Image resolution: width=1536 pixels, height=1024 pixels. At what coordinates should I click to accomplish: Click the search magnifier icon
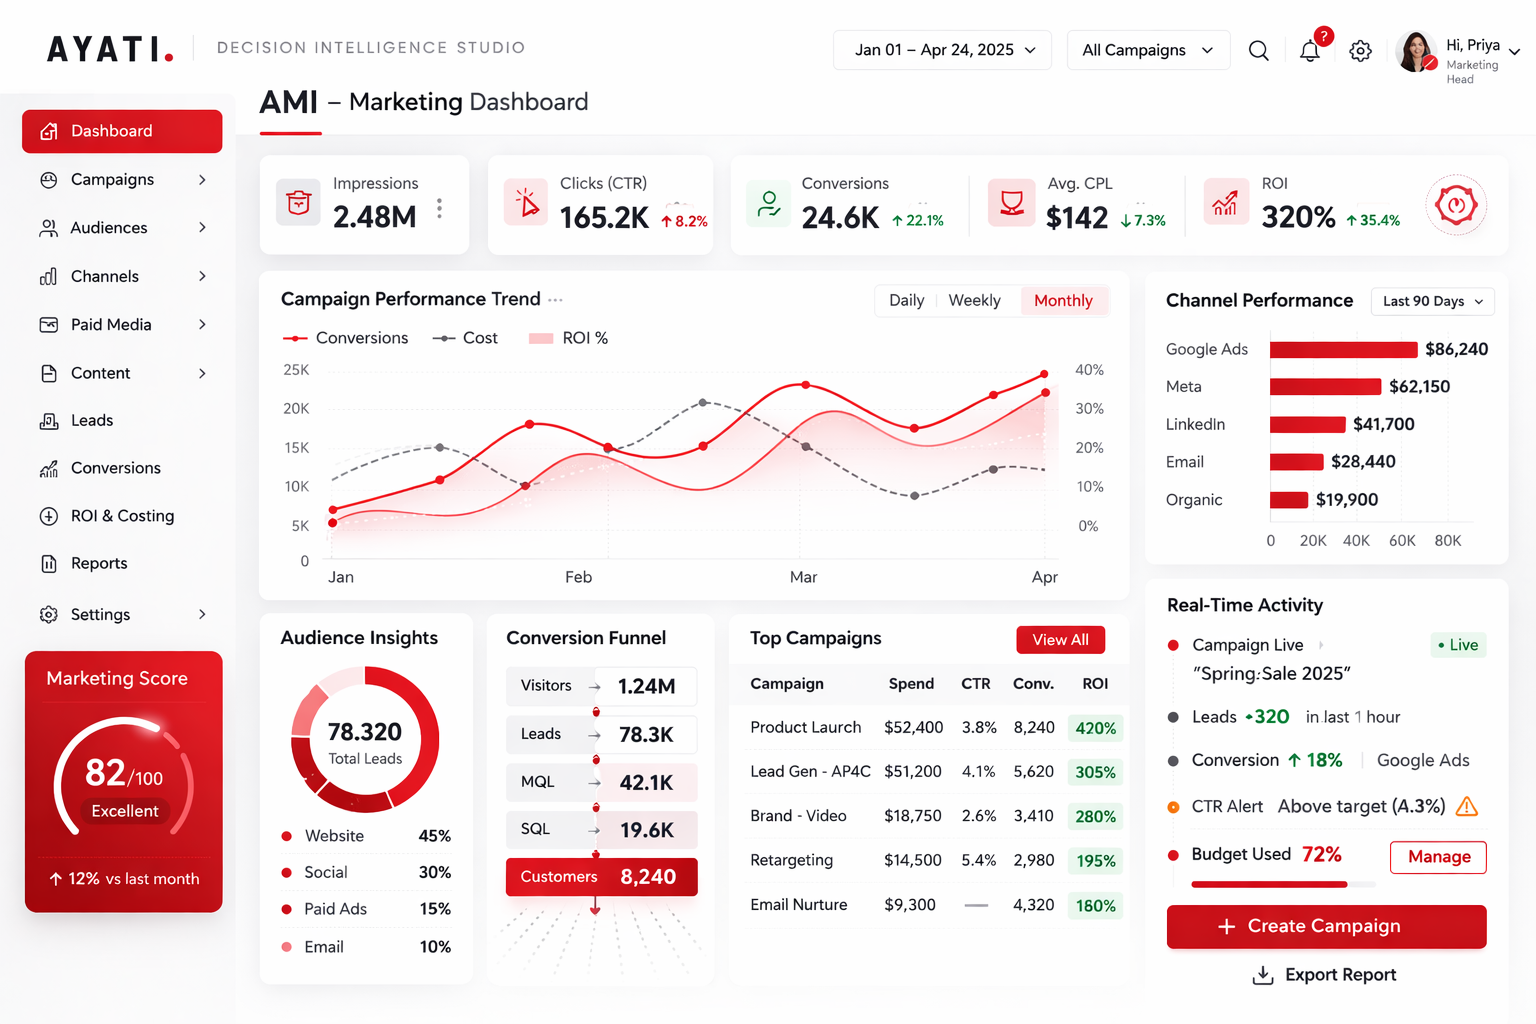click(1259, 49)
